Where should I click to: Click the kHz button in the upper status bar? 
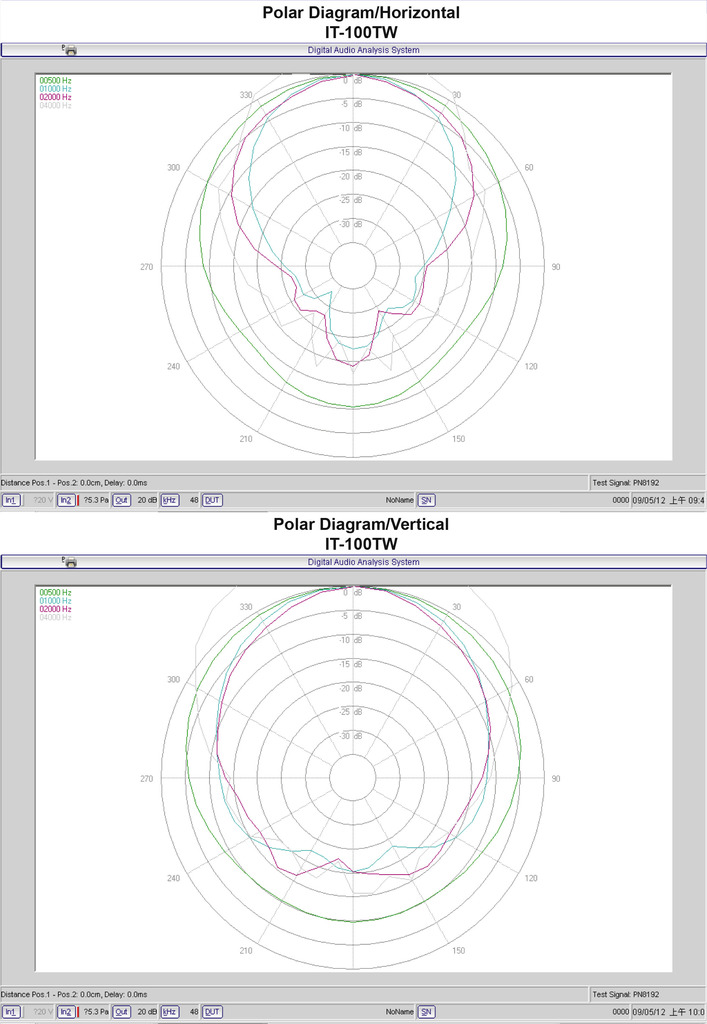click(x=170, y=500)
